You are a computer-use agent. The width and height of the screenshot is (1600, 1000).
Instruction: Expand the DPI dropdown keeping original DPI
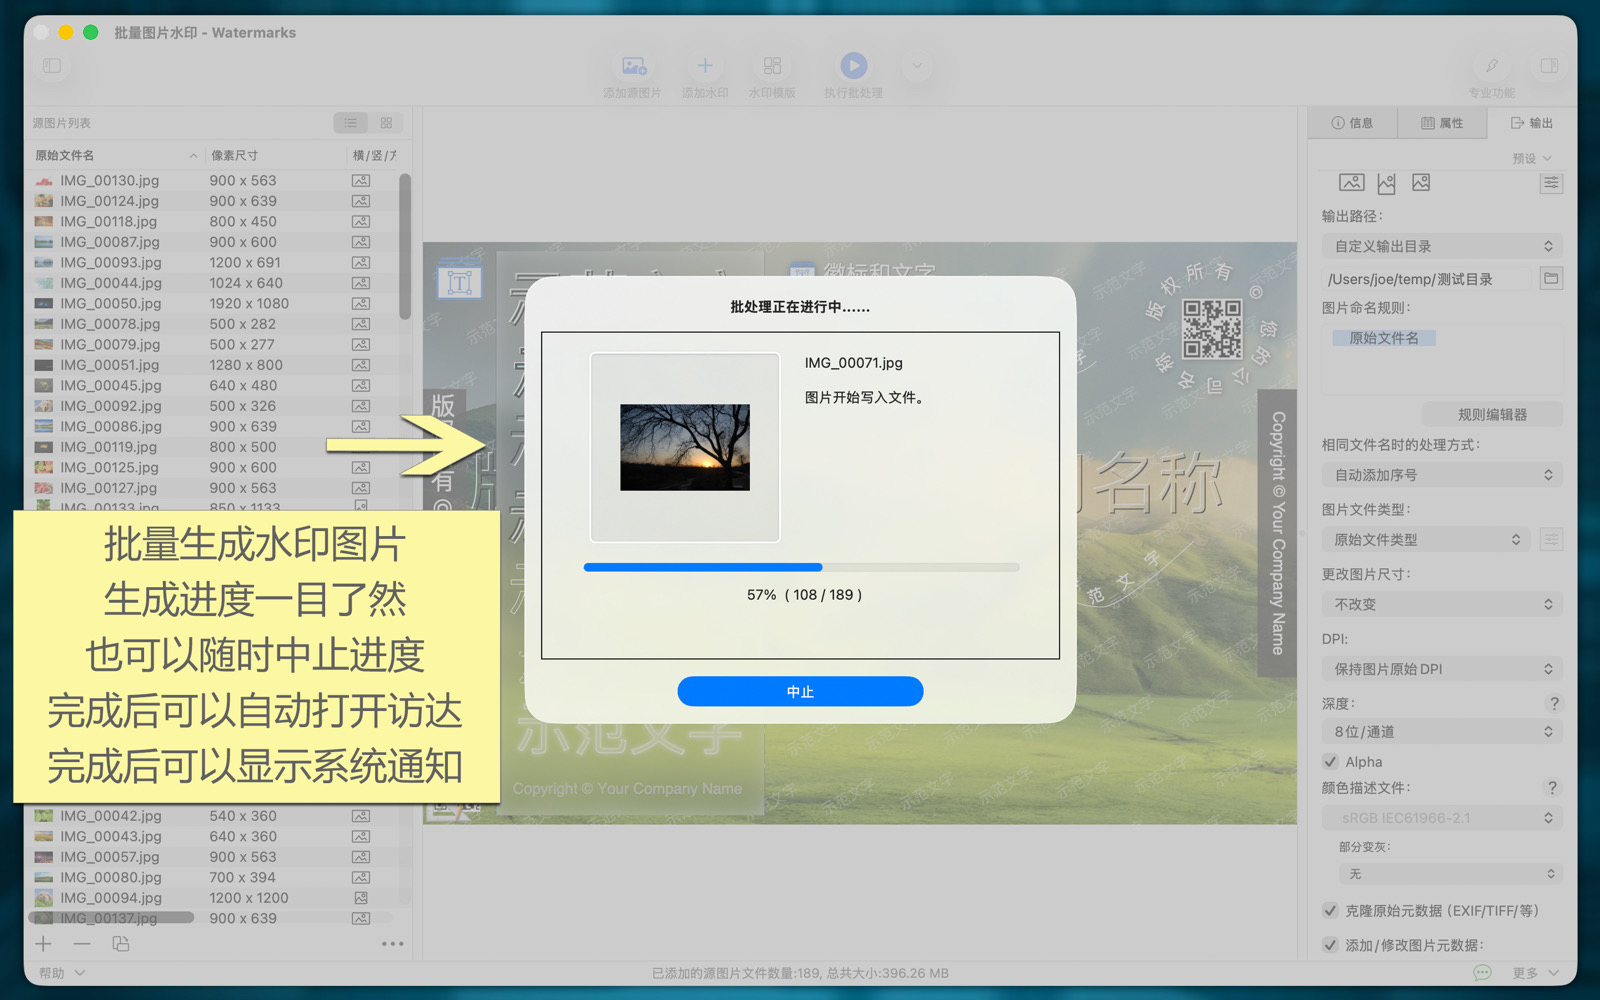[x=1442, y=669]
